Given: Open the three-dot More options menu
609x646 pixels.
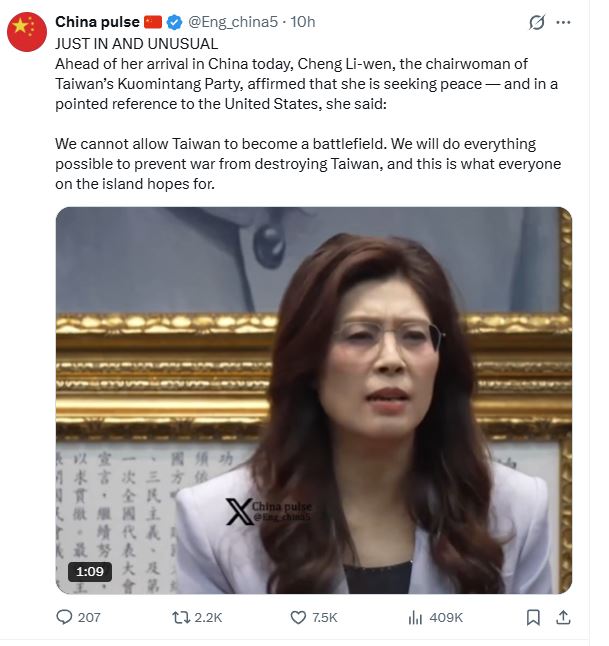Looking at the screenshot, I should pos(563,22).
